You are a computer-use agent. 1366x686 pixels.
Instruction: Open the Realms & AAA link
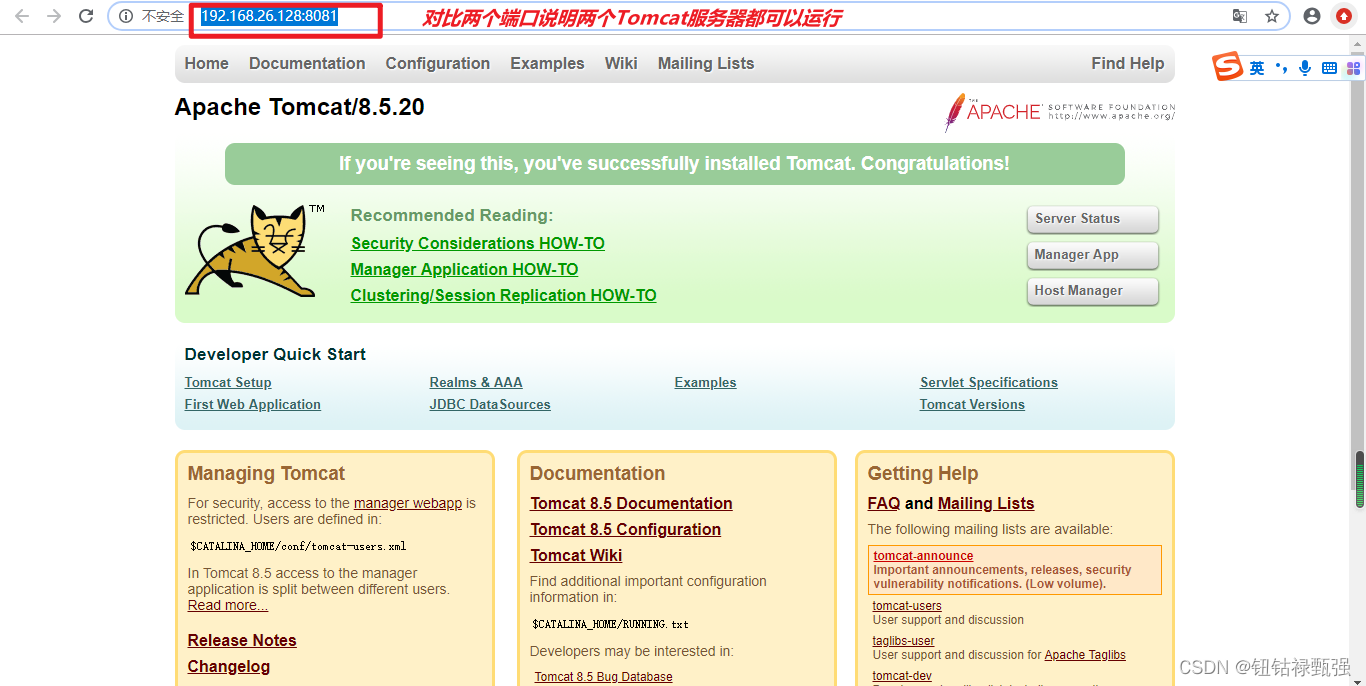476,382
